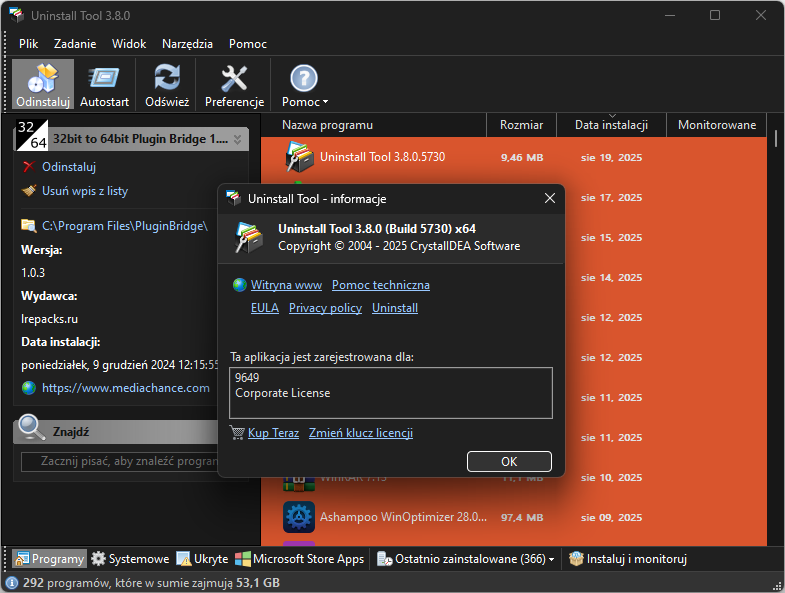Viewport: 785px width, 593px height.
Task: Open the Witryna www link
Action: 286,285
